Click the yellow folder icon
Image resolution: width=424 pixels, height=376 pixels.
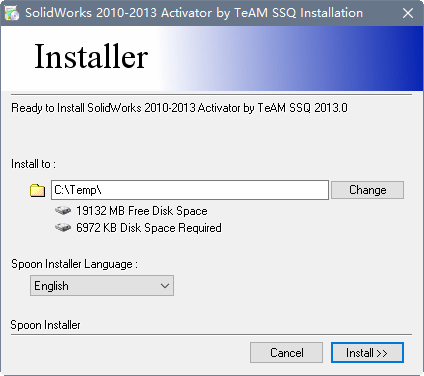click(x=37, y=190)
